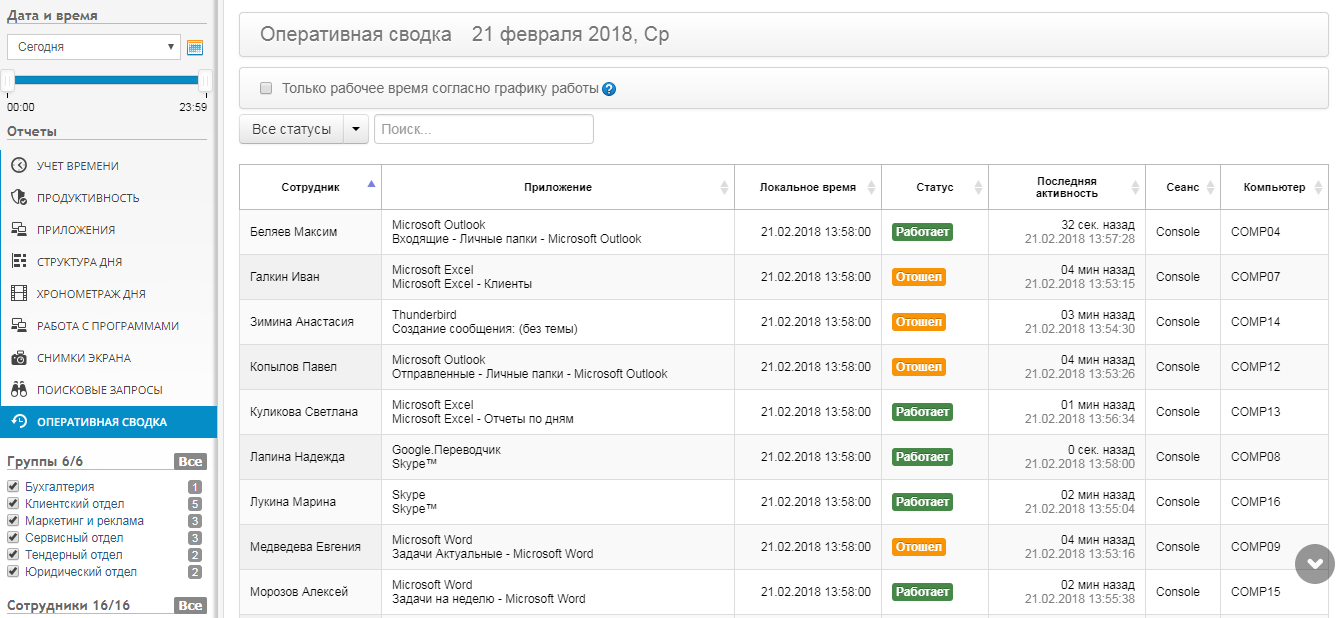Viewport: 1339px width, 618px height.
Task: Uncheck the Маркетинг и реклама checkbox
Action: click(13, 521)
